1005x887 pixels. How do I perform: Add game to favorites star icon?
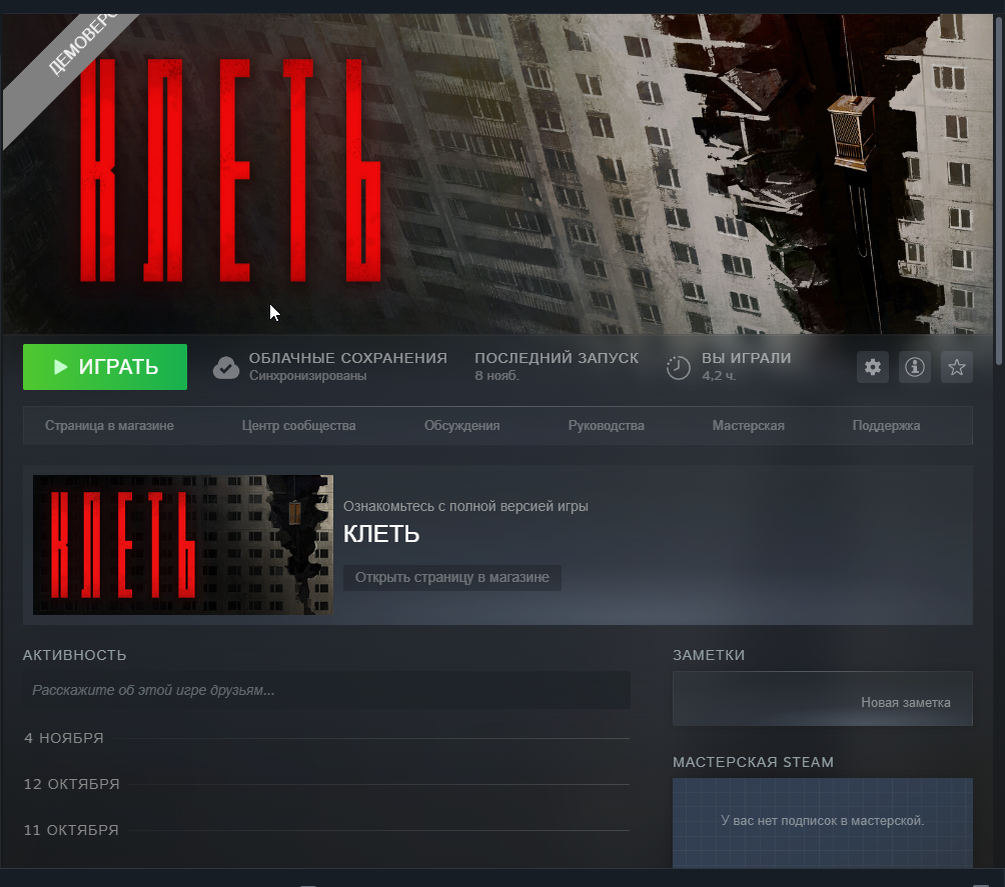tap(956, 367)
